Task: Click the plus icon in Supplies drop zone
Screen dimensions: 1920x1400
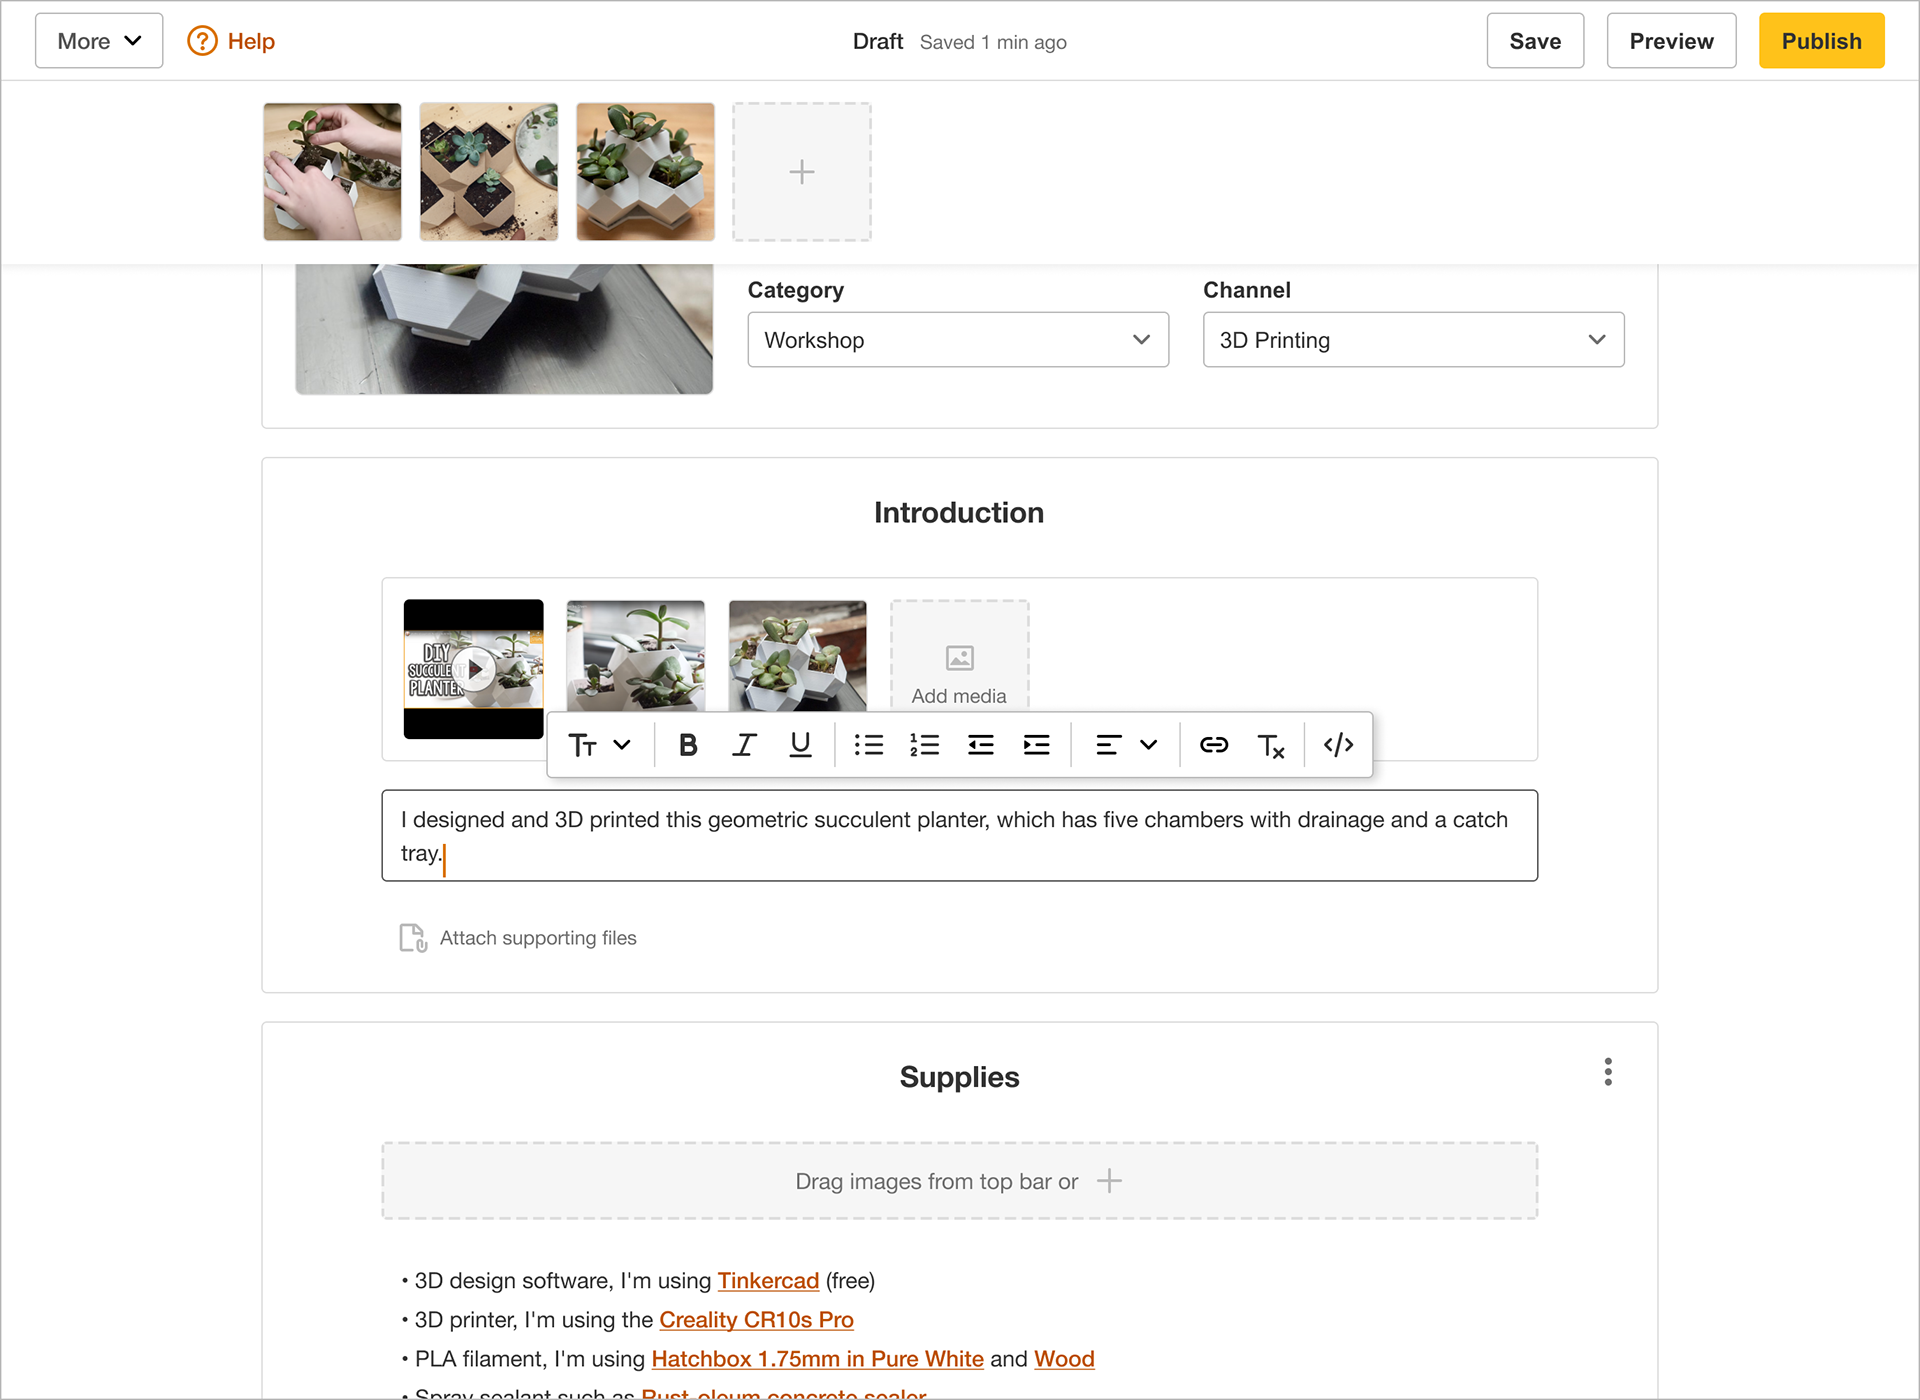Action: point(1109,1181)
